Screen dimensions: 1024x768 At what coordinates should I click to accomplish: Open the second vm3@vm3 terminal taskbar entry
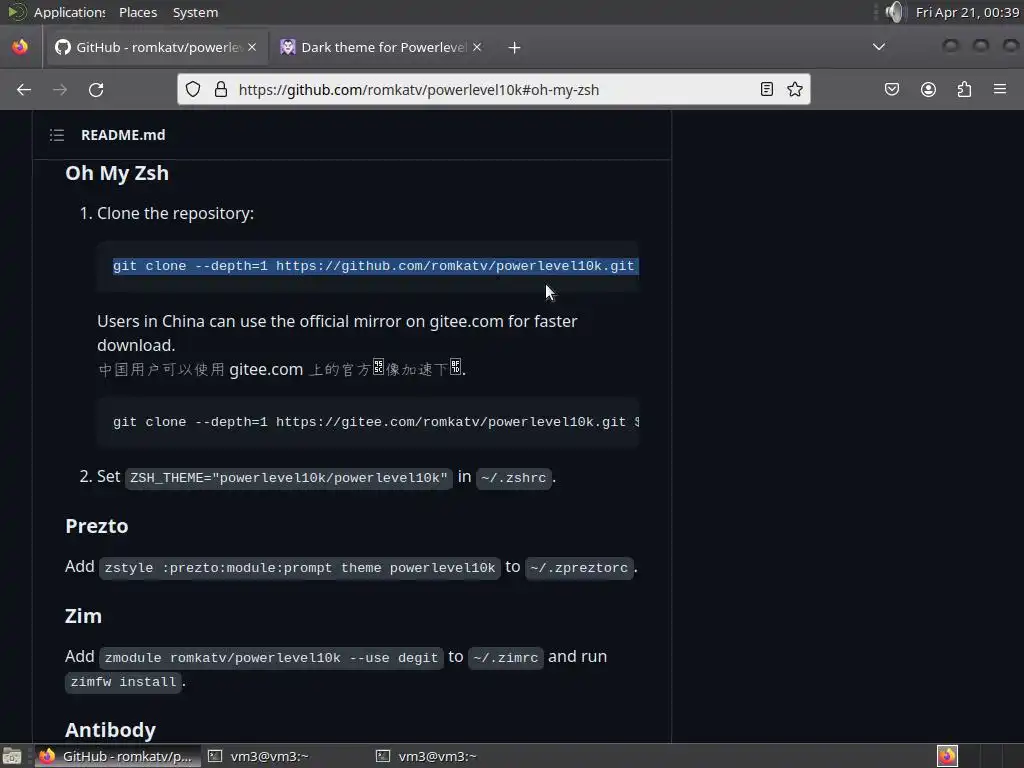pyautogui.click(x=426, y=756)
